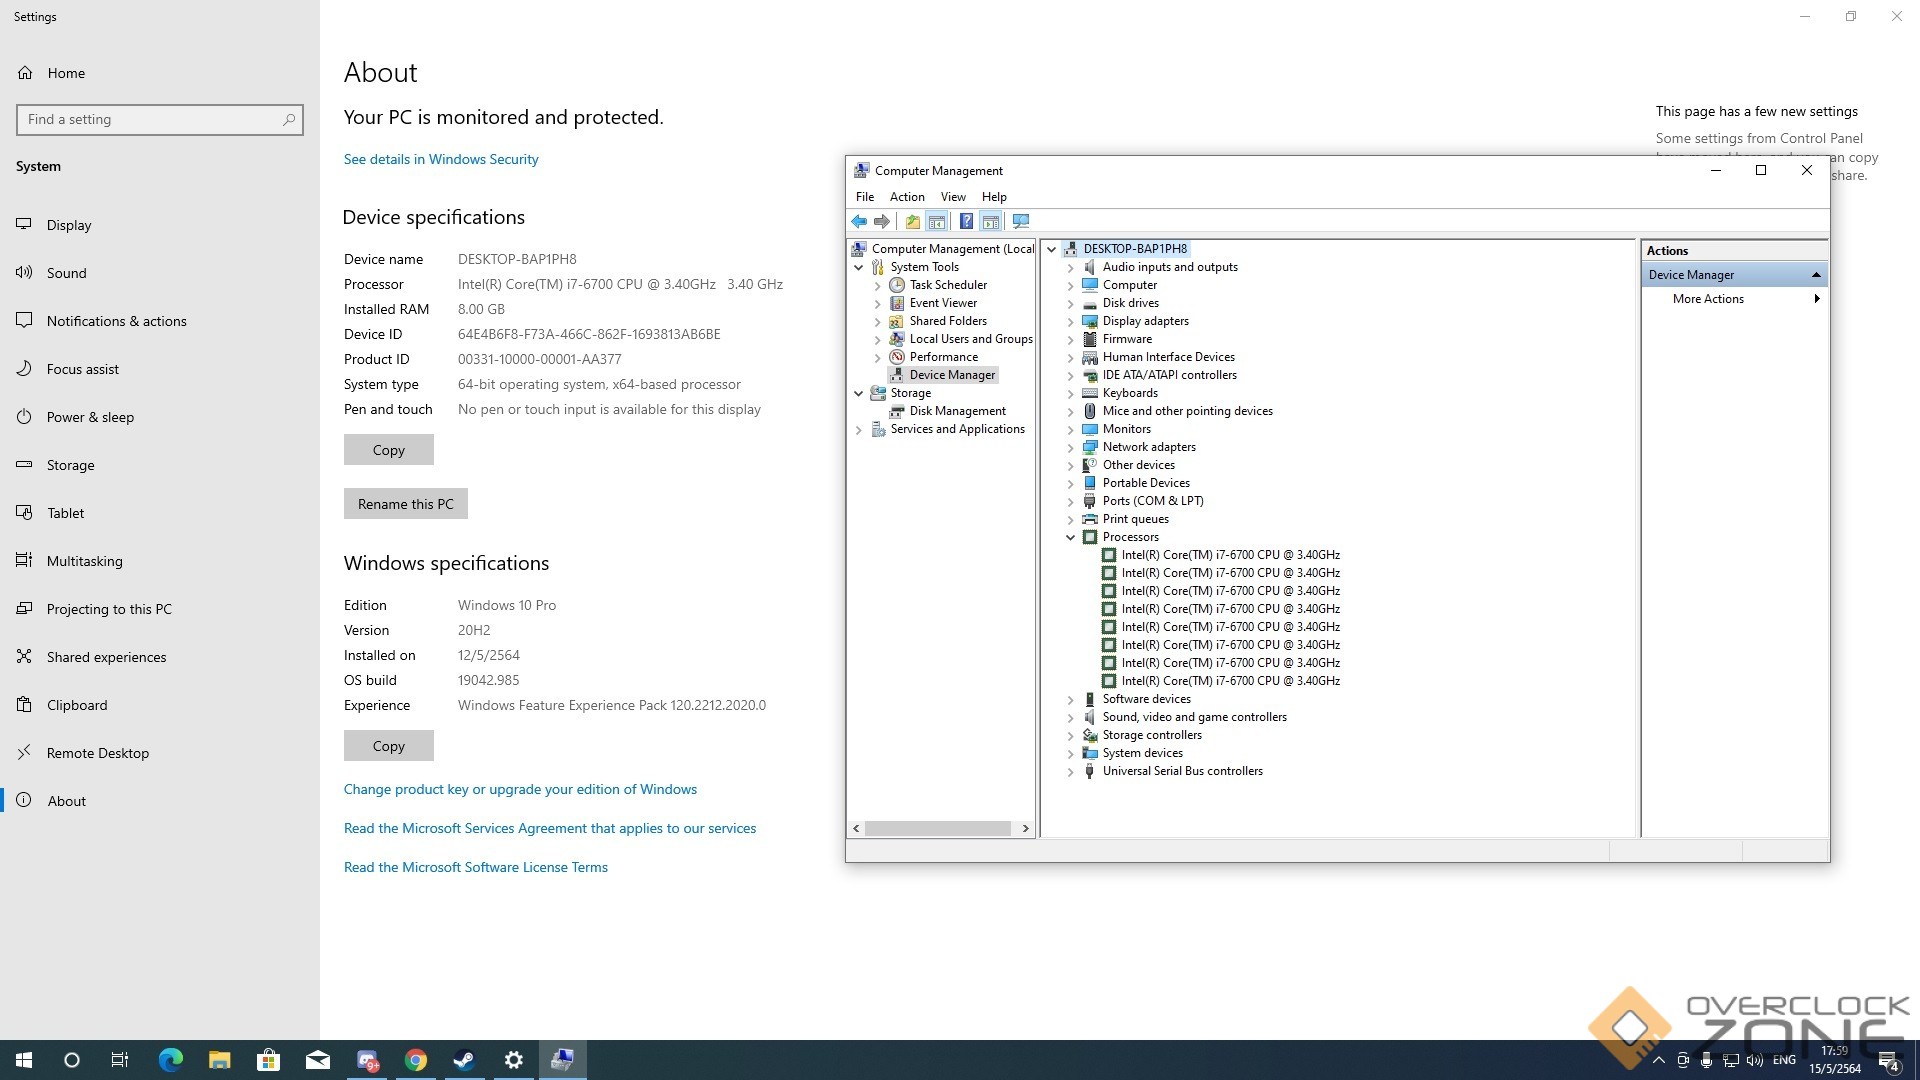Viewport: 1920px width, 1080px height.
Task: Click the Rename this PC button
Action: [405, 504]
